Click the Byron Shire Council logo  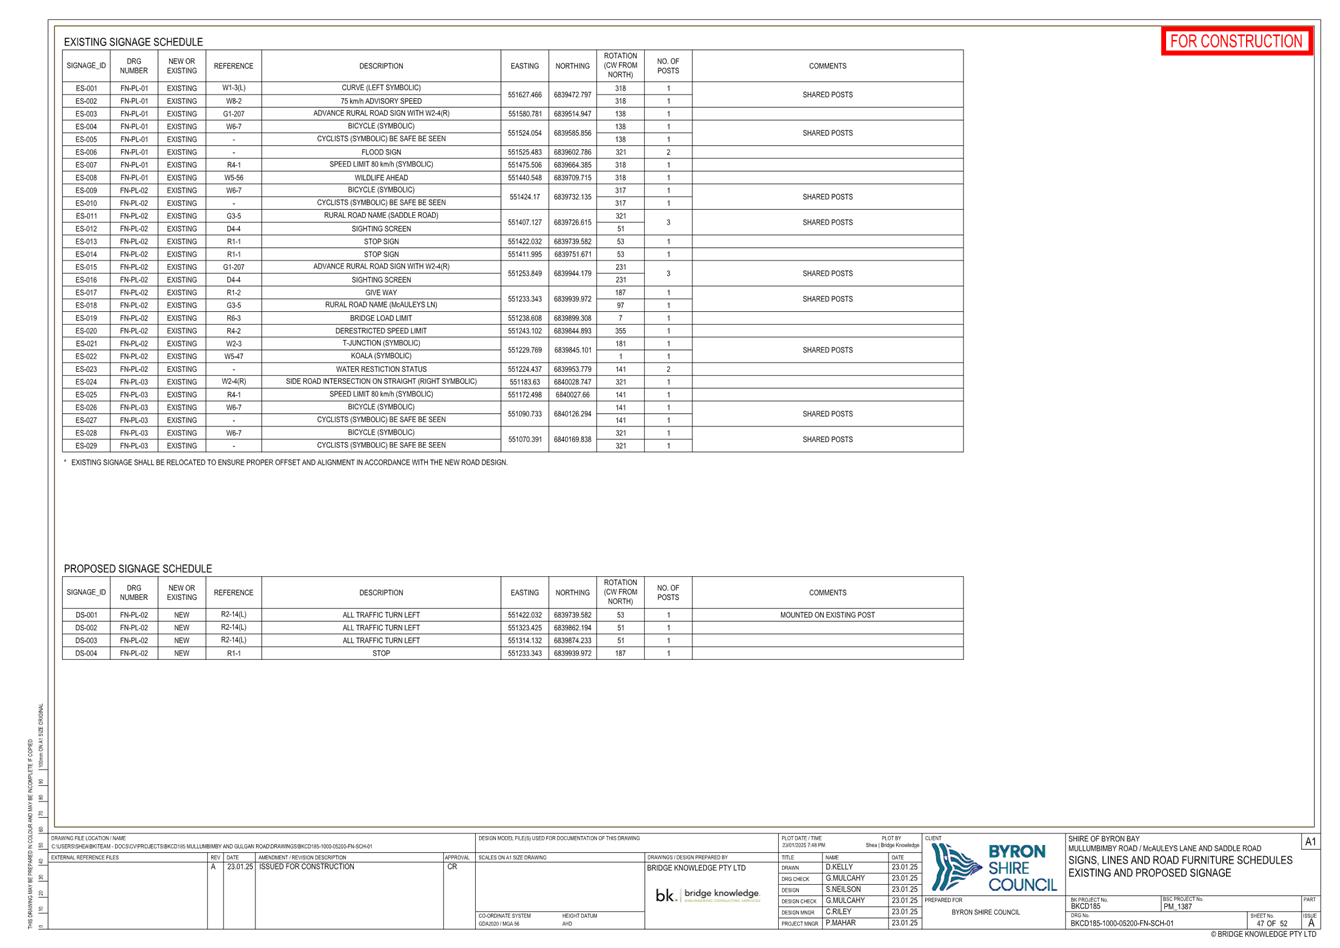pos(994,867)
